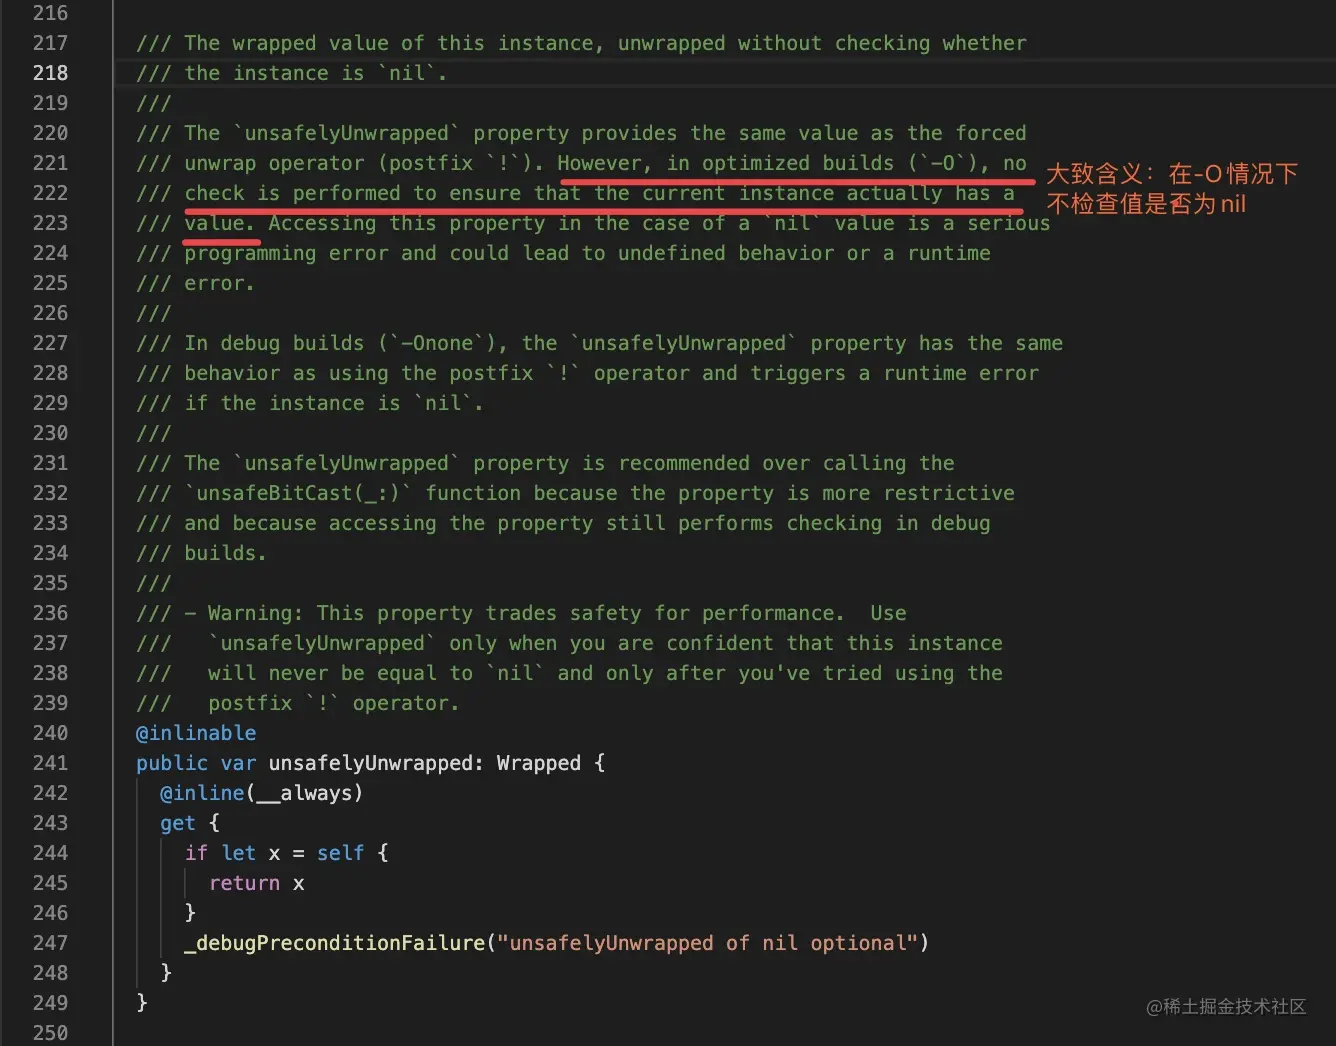Click 'self' keyword on line 244

340,853
